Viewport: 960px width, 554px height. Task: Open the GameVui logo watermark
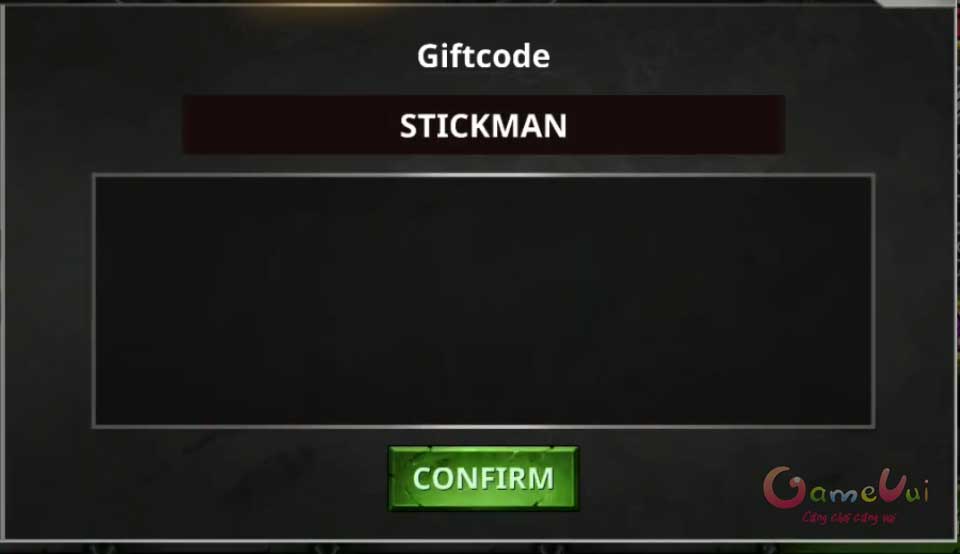pos(846,495)
